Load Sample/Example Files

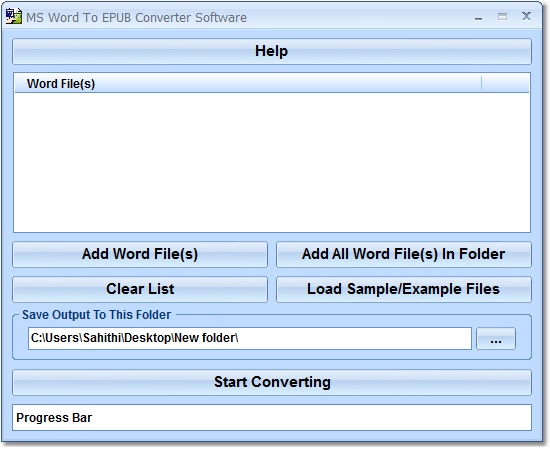coord(404,289)
